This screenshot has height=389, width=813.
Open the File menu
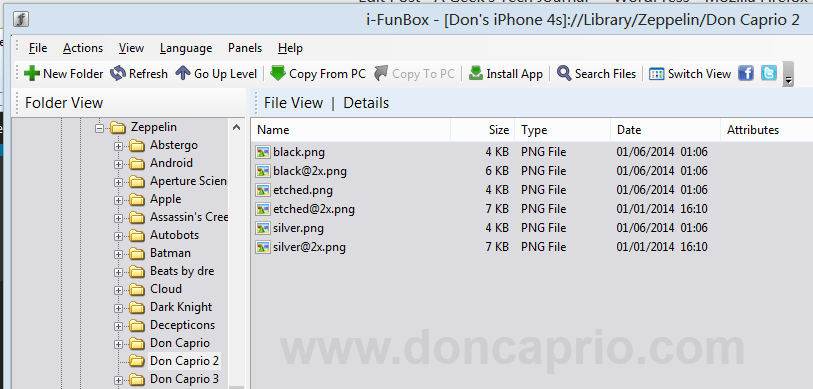tap(38, 48)
